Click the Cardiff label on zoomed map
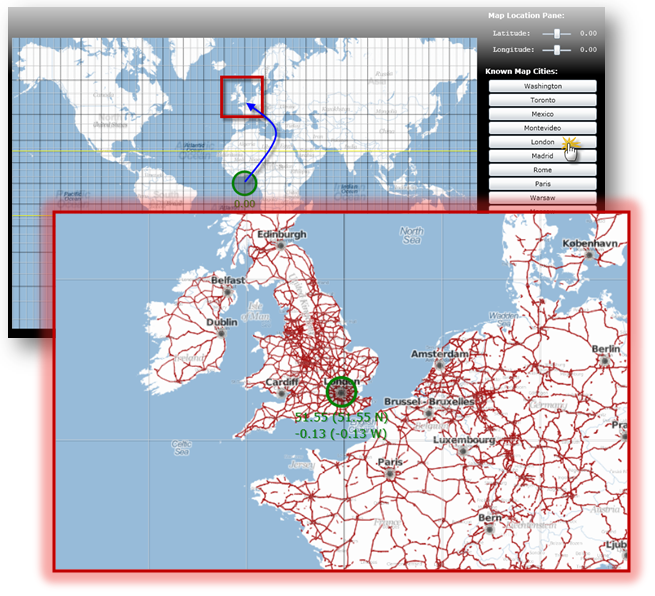Screen dimensions: 655x596 282,382
